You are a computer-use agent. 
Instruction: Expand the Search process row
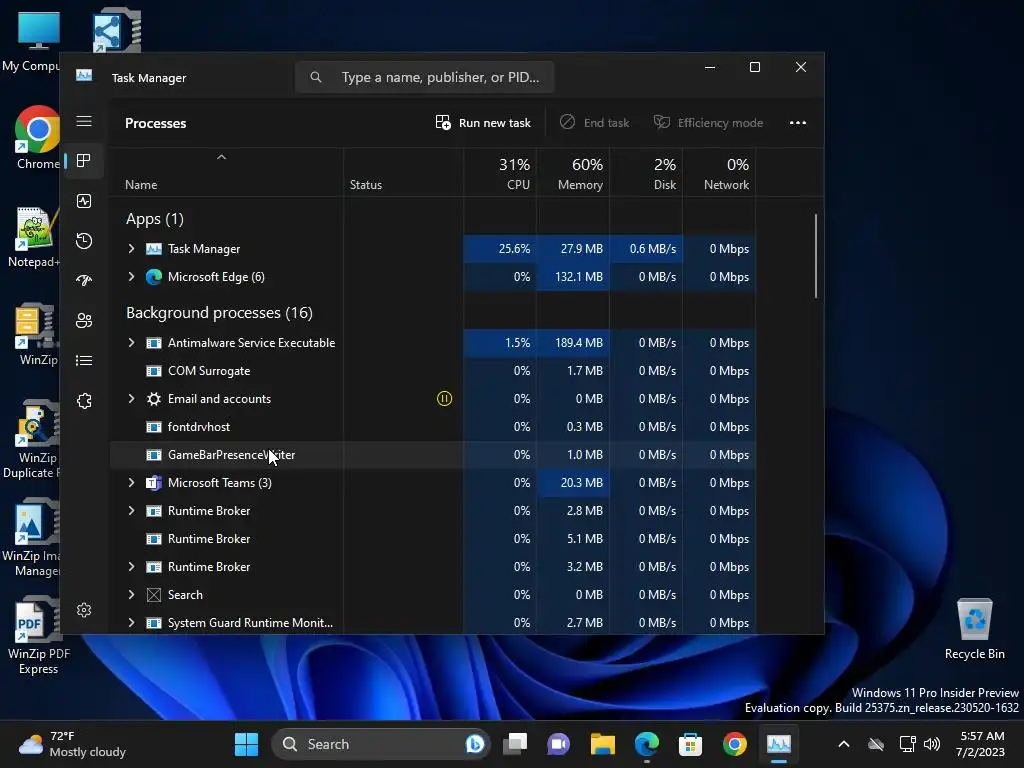click(x=131, y=595)
